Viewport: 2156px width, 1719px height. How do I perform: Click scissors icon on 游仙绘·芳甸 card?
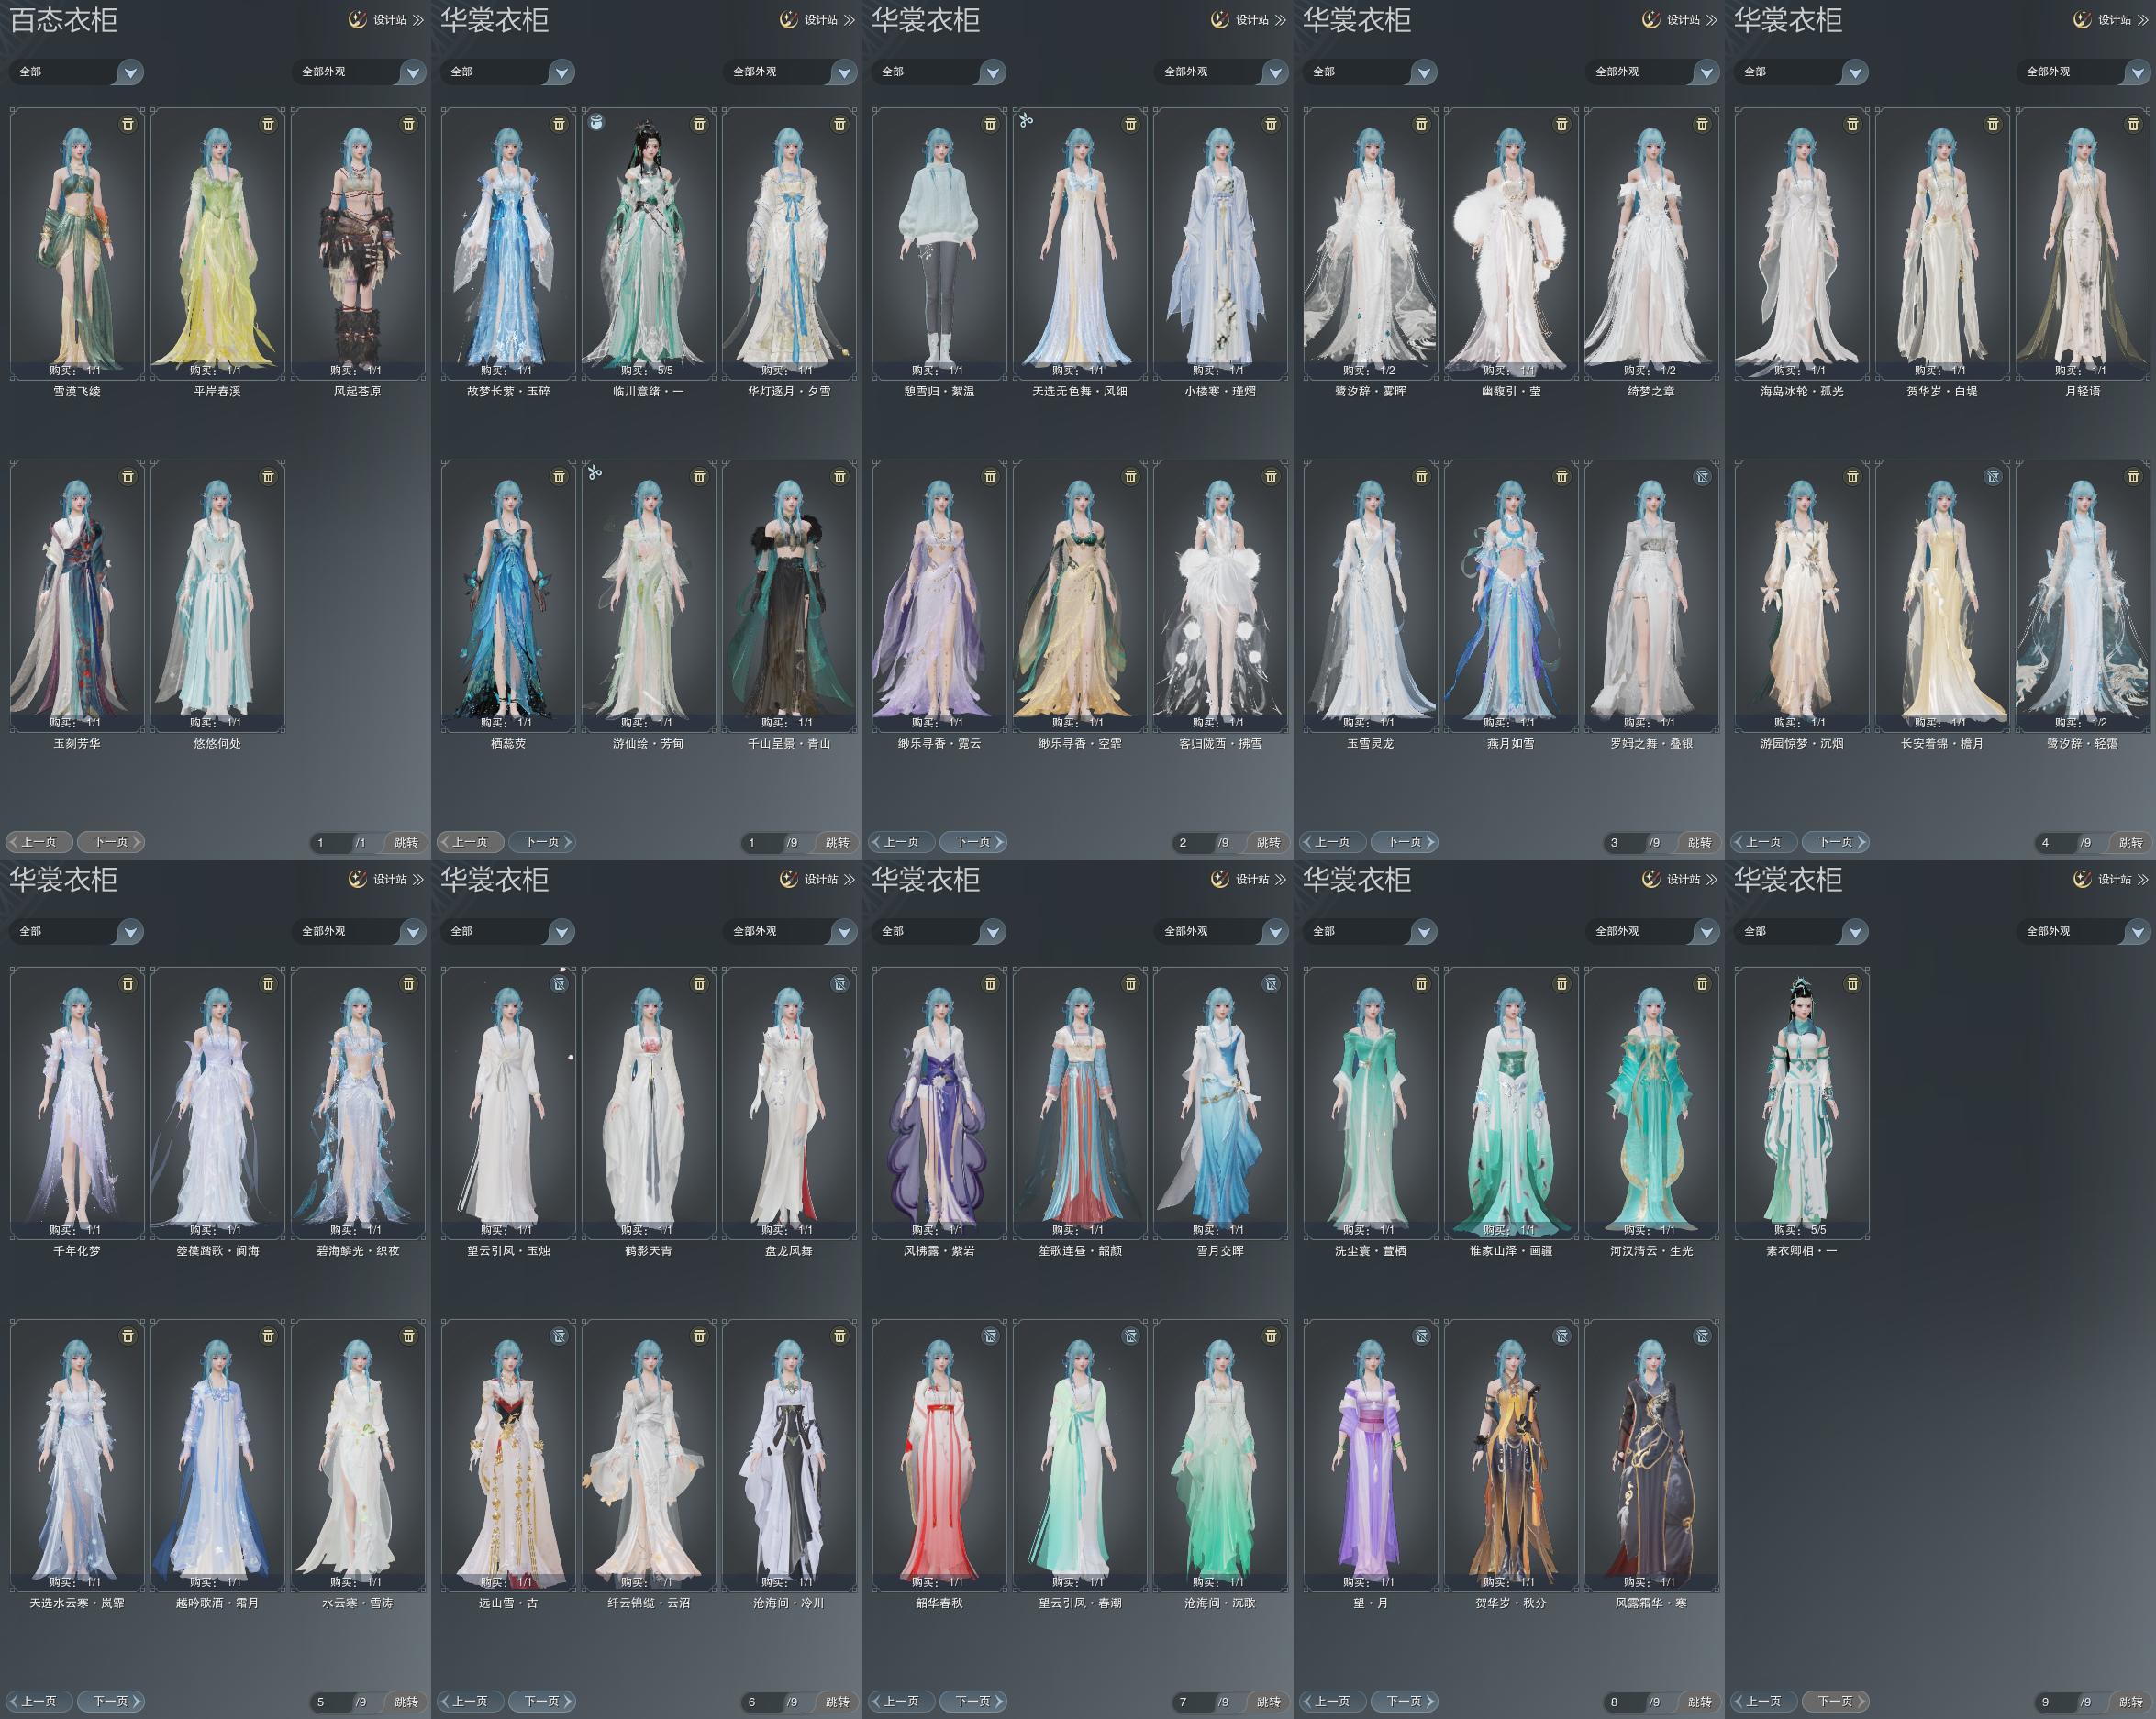point(595,473)
